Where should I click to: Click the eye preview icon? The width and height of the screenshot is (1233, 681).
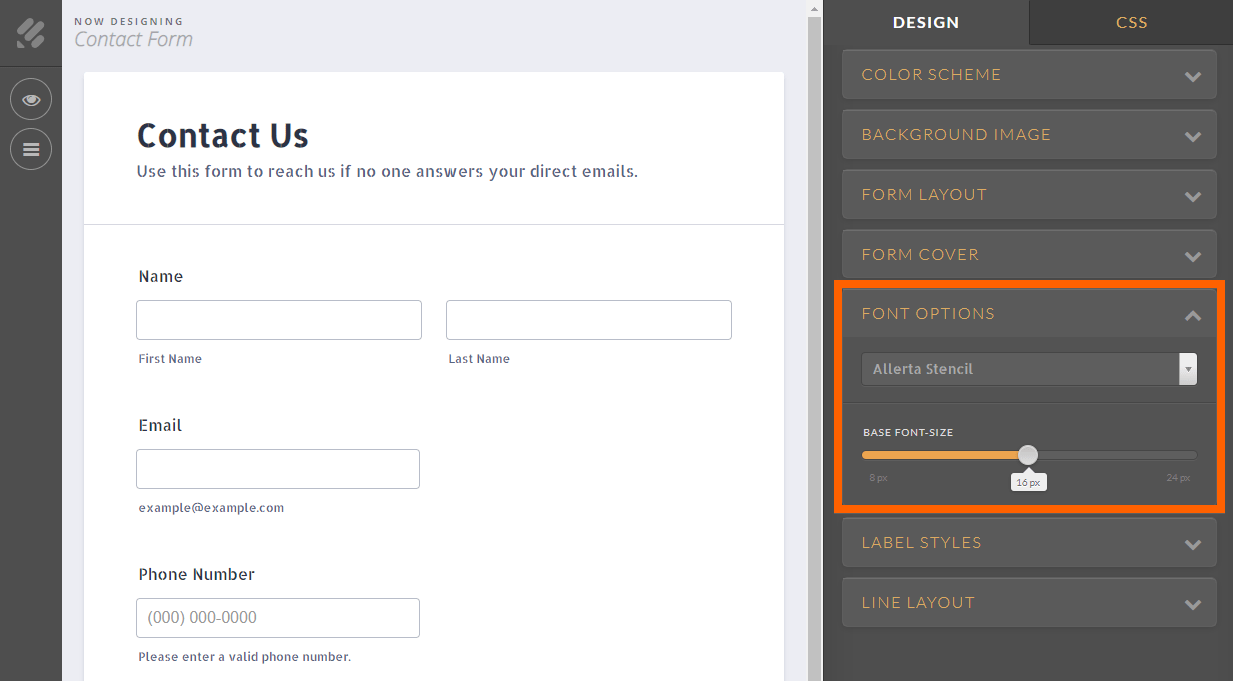point(31,100)
